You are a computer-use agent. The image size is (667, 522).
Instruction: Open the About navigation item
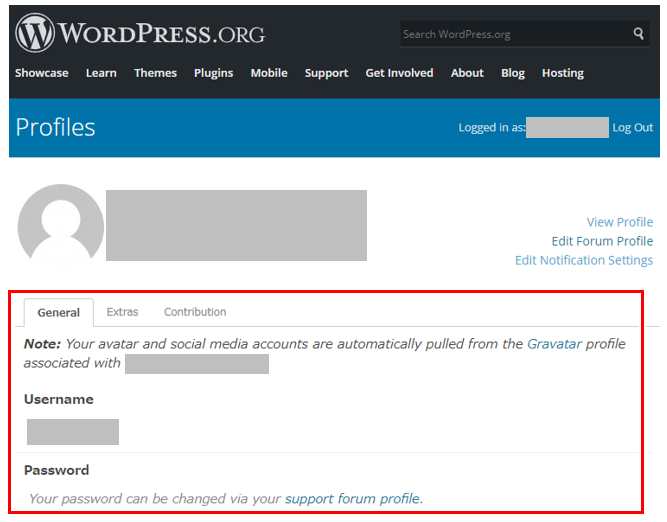click(467, 73)
